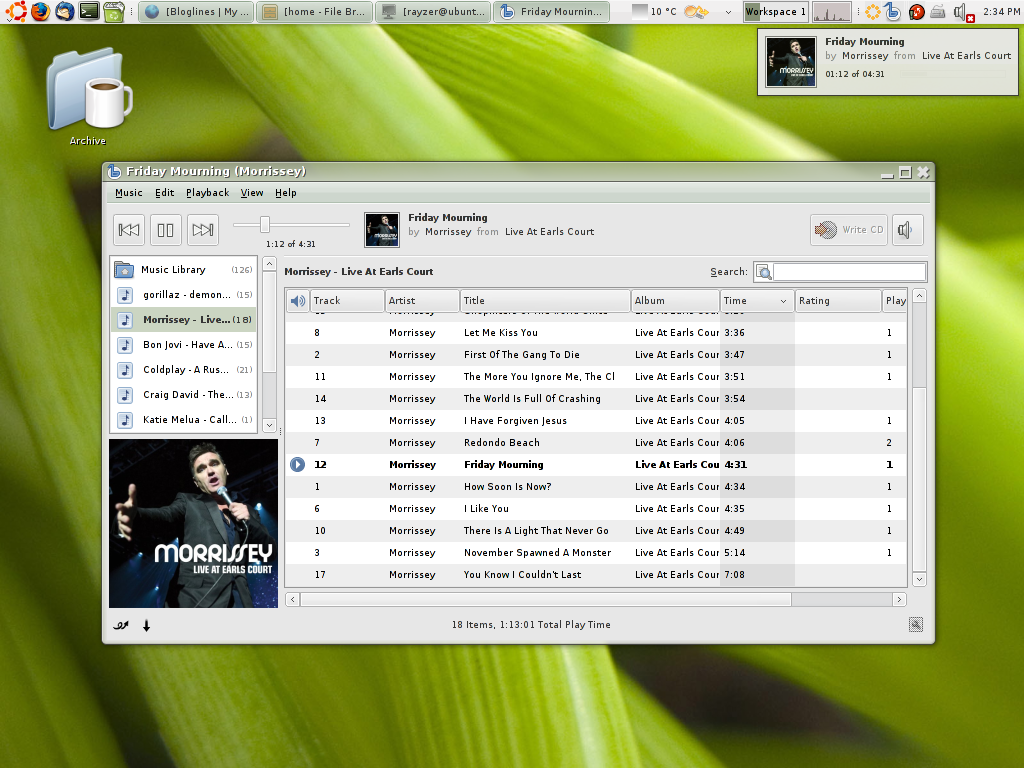Select the Craig David playlist
The width and height of the screenshot is (1024, 768).
(x=184, y=394)
